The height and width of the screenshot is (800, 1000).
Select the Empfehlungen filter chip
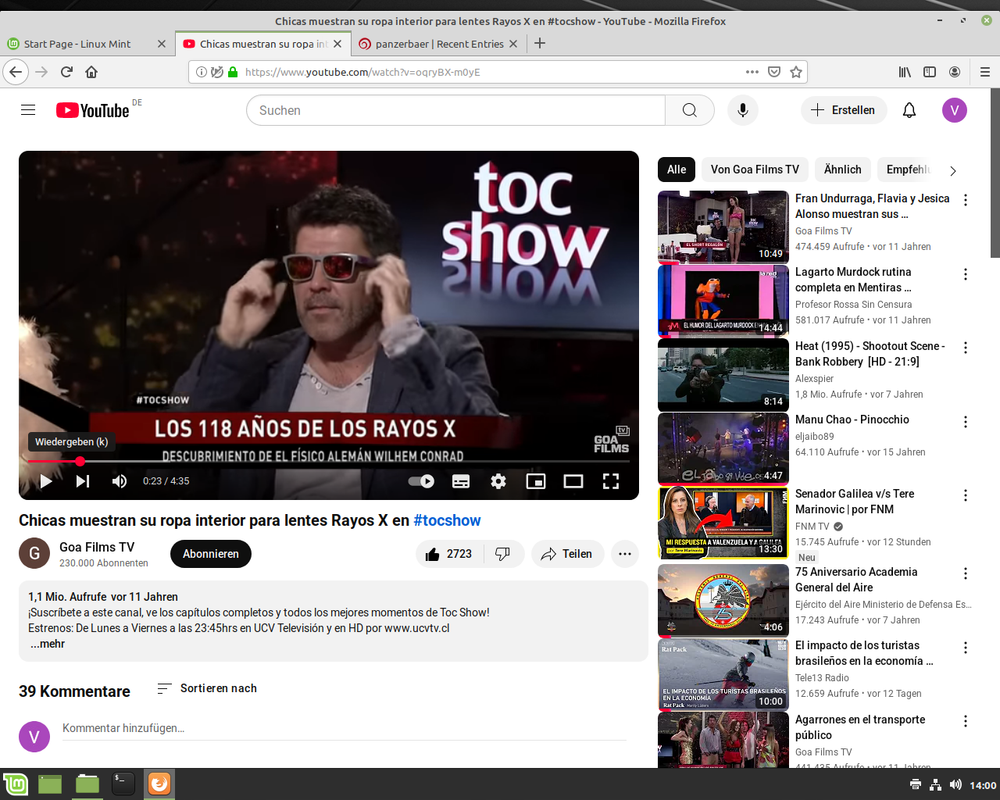[x=906, y=170]
